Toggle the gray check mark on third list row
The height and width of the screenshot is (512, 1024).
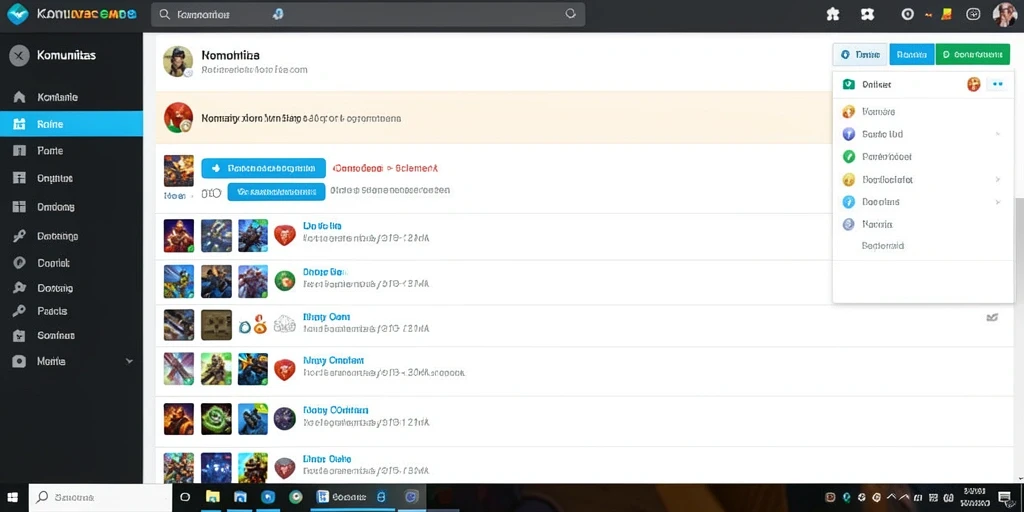pos(992,317)
